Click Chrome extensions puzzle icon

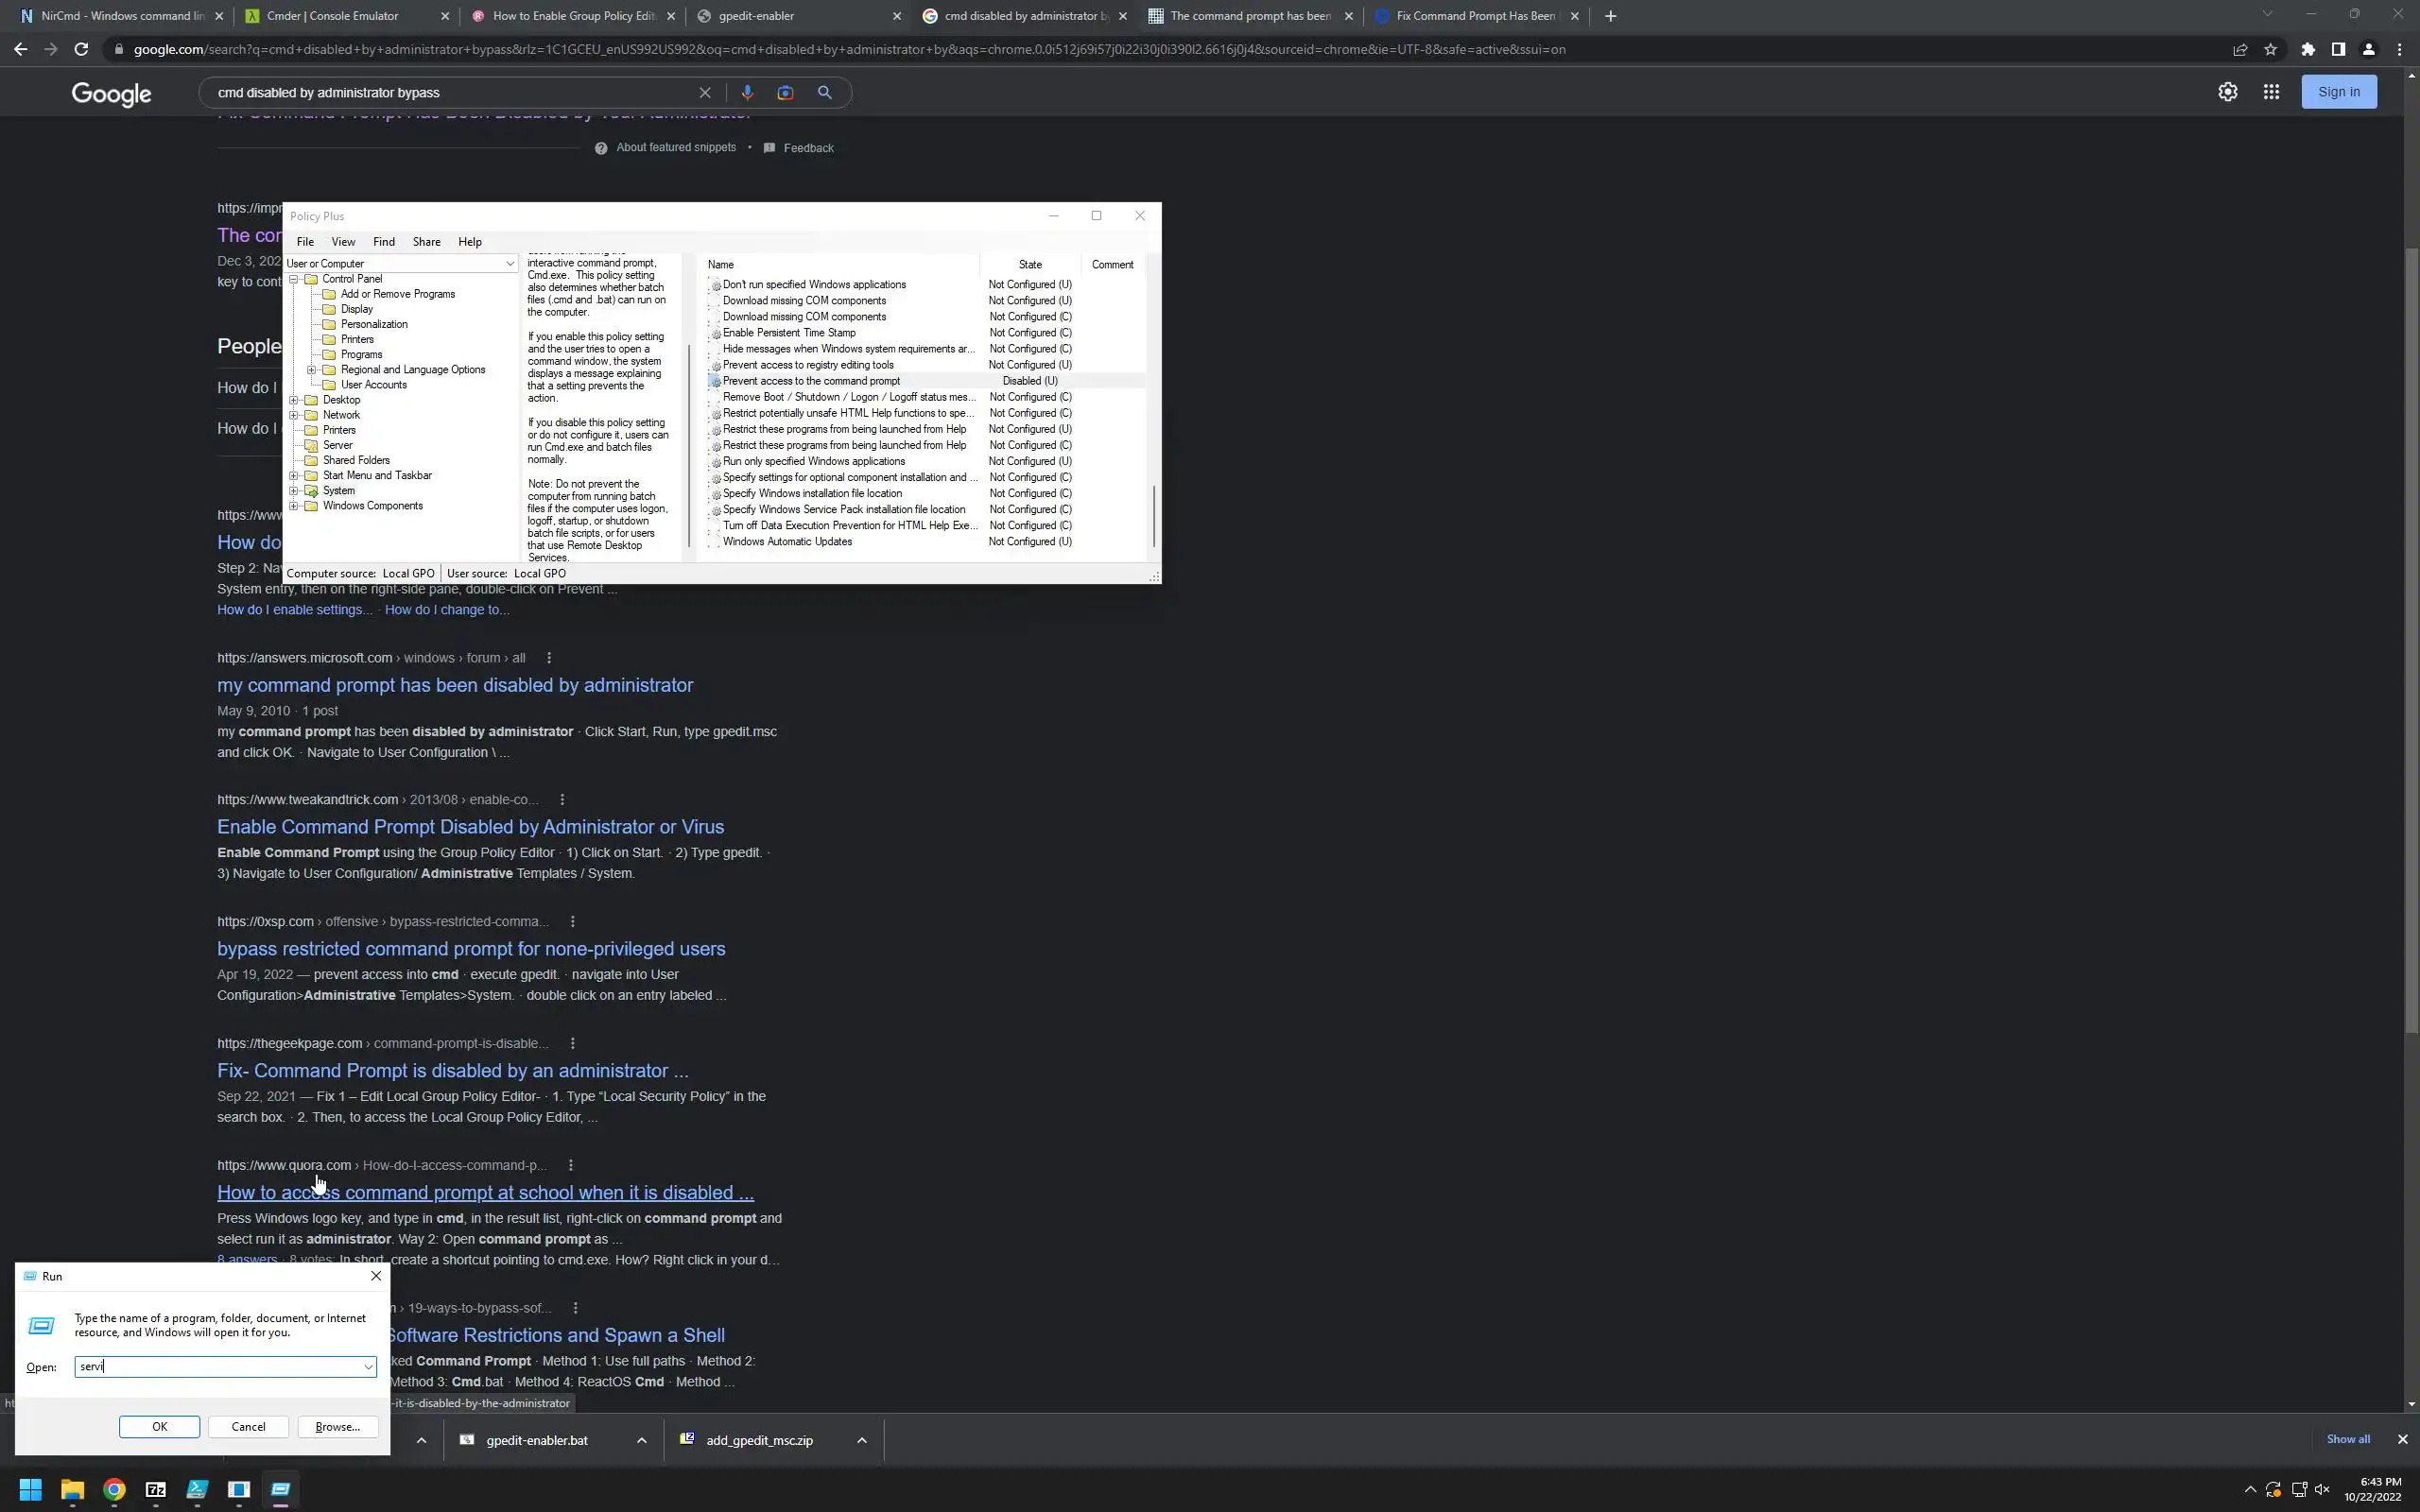pos(2308,49)
